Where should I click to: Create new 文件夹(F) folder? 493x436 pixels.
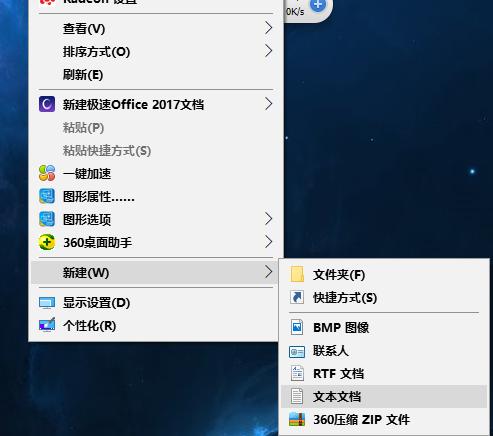tap(384, 274)
